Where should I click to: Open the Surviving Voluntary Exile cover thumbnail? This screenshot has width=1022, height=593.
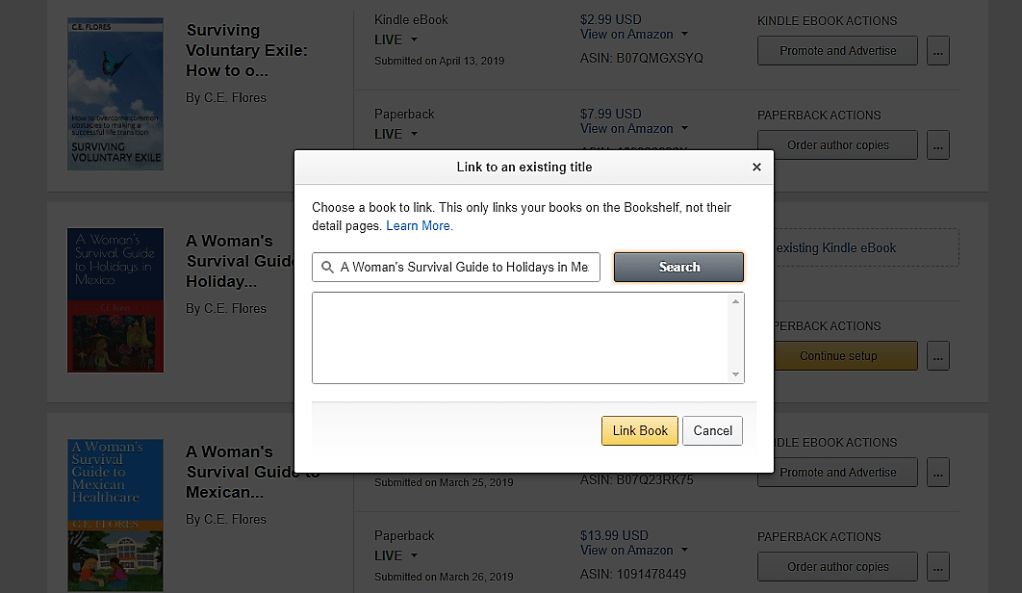[x=115, y=93]
